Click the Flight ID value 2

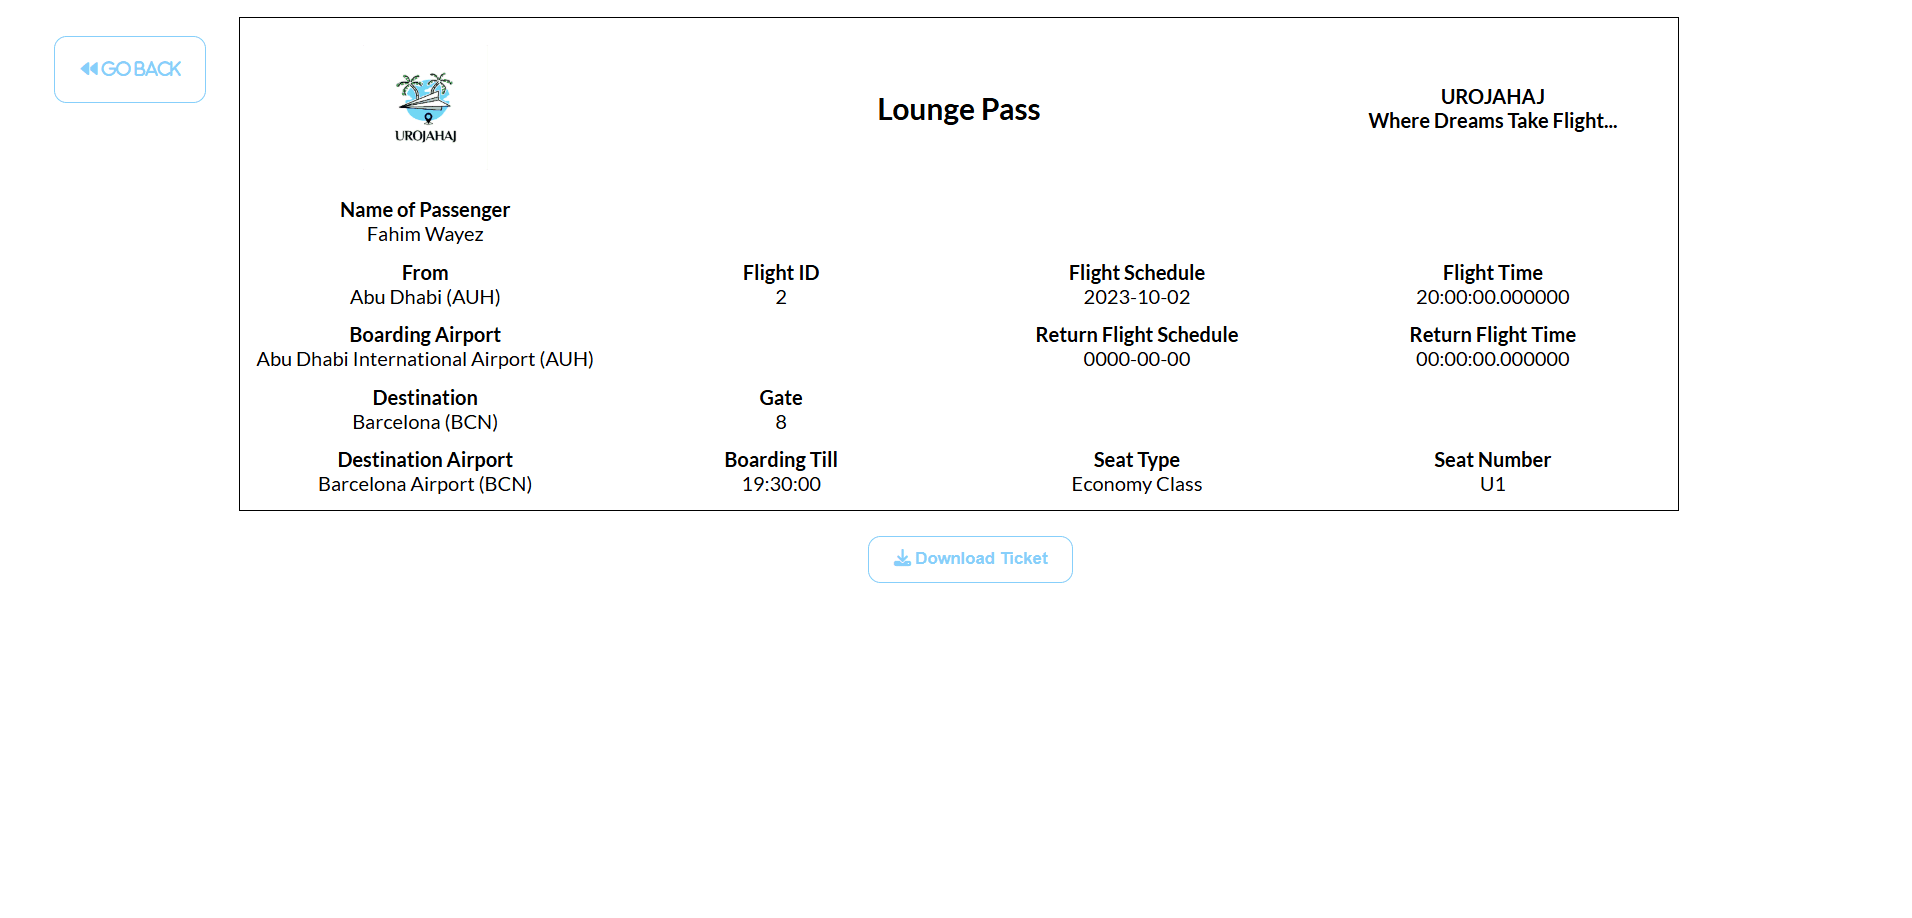pyautogui.click(x=781, y=298)
